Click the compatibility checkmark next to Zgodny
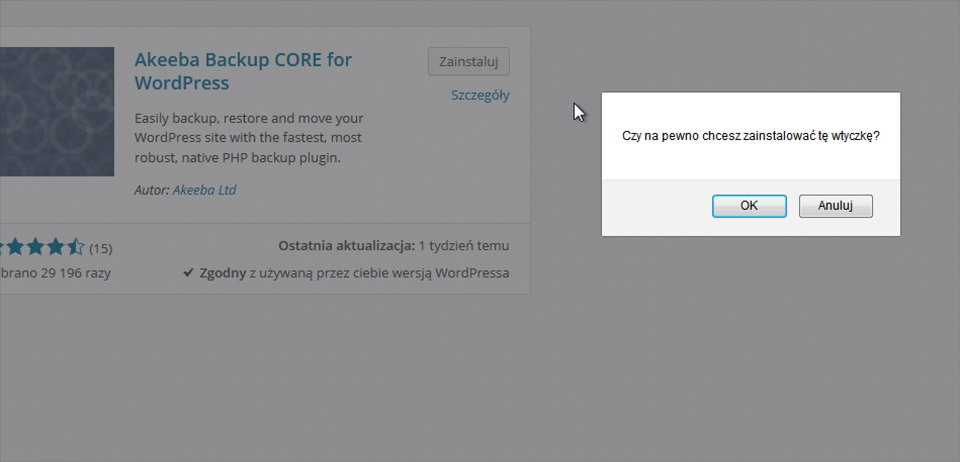This screenshot has height=462, width=960. coord(189,273)
